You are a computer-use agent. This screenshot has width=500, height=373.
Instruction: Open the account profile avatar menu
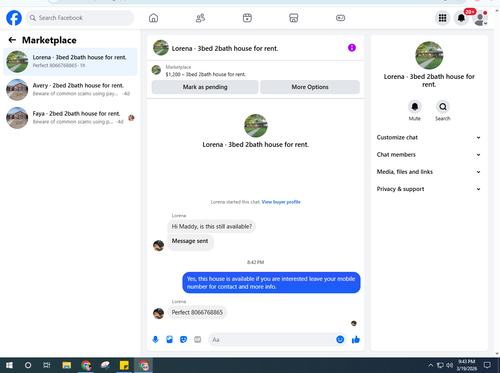tap(480, 18)
